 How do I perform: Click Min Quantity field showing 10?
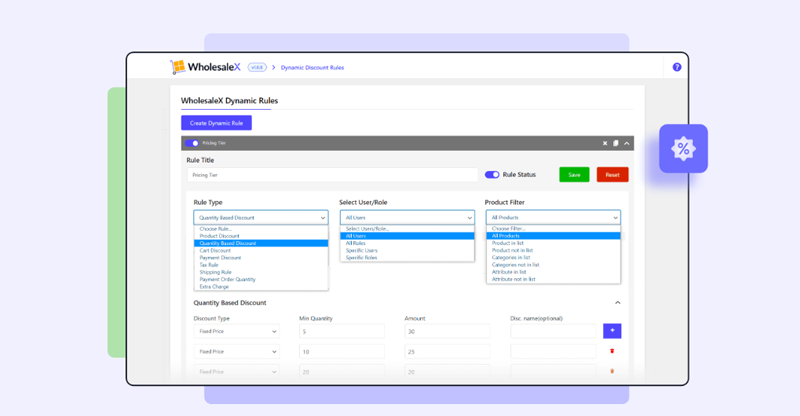pyautogui.click(x=342, y=352)
